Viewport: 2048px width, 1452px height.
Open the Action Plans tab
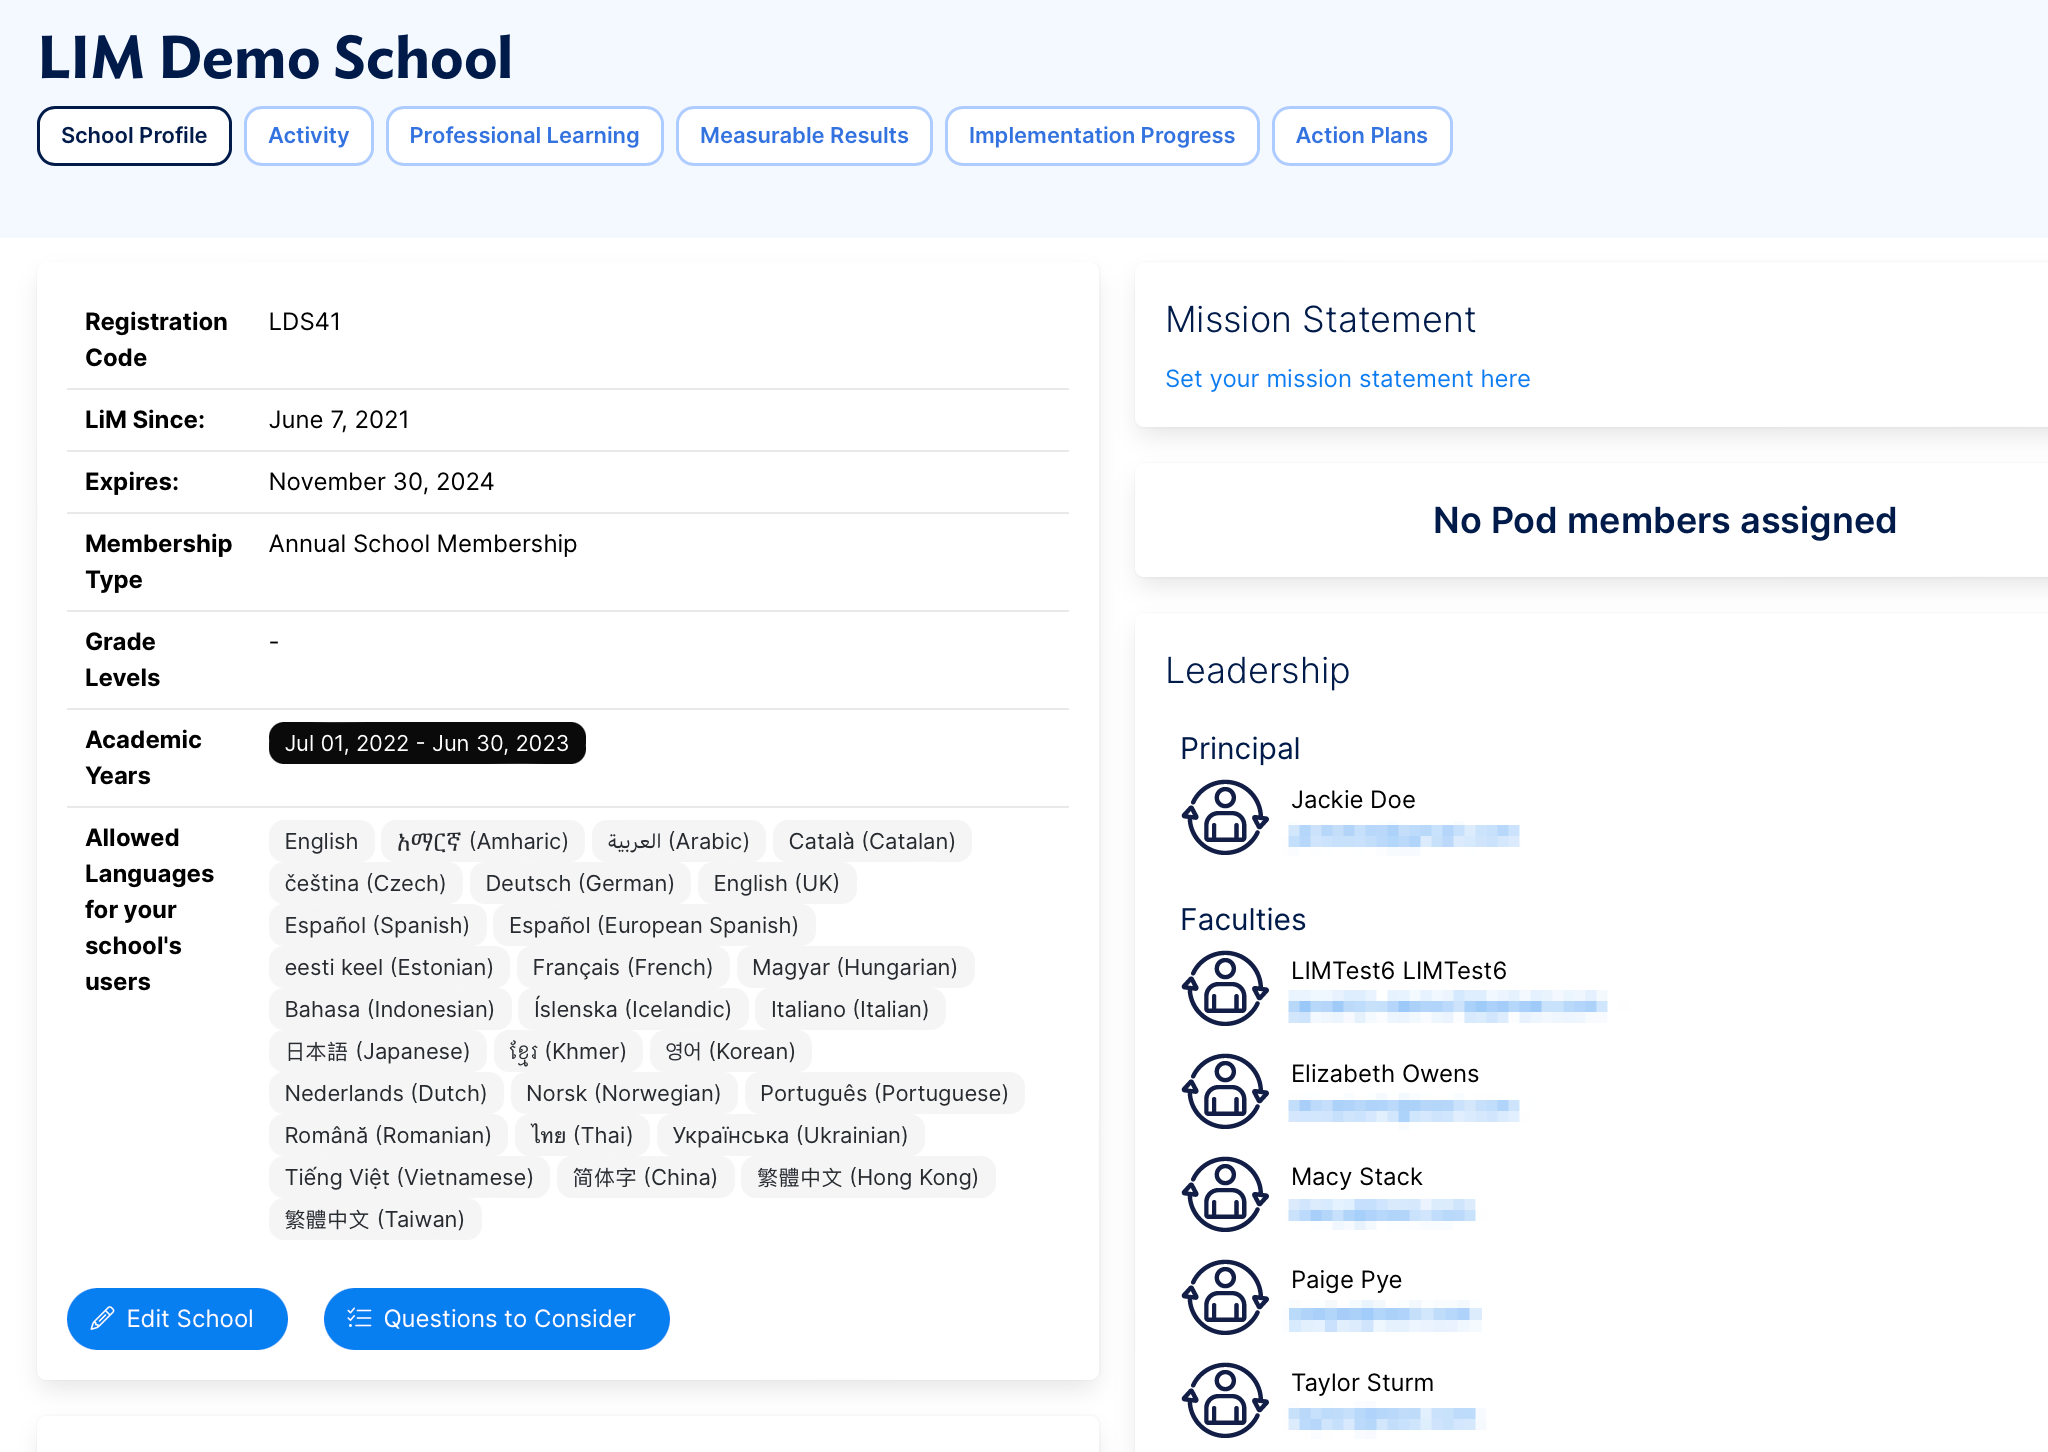click(1361, 135)
